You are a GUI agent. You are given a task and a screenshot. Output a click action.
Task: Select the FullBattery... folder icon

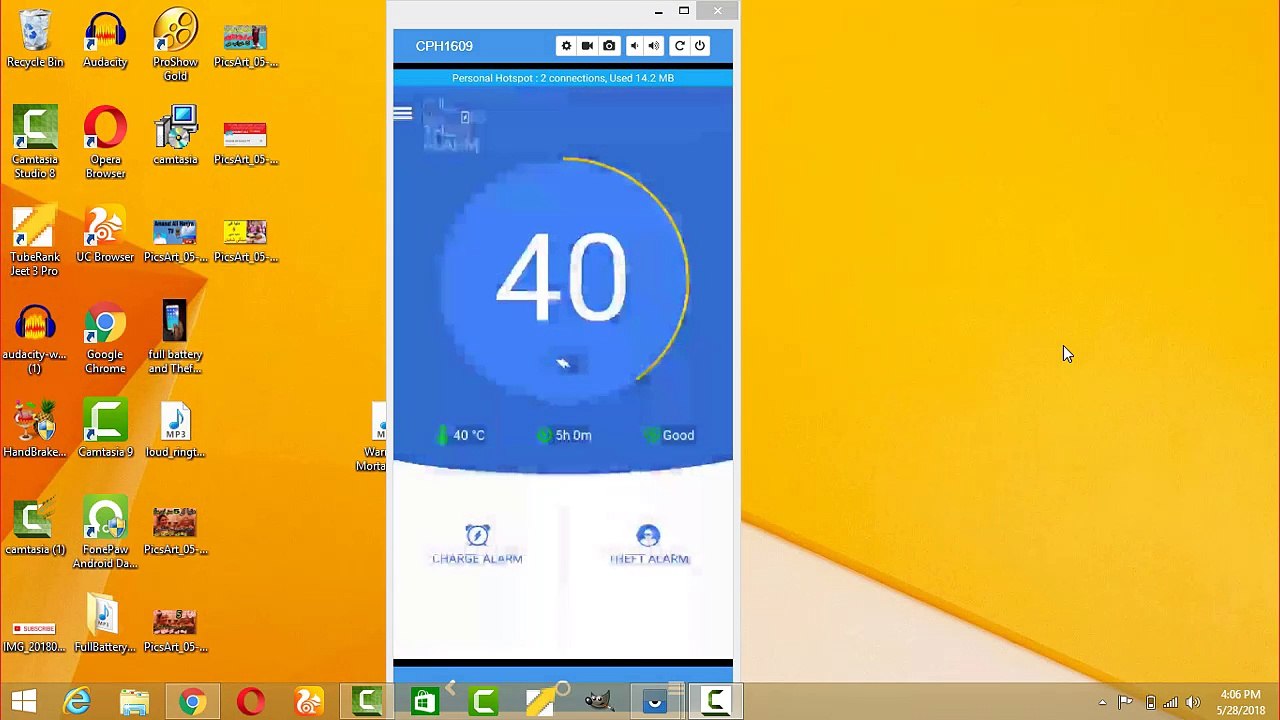(x=105, y=625)
